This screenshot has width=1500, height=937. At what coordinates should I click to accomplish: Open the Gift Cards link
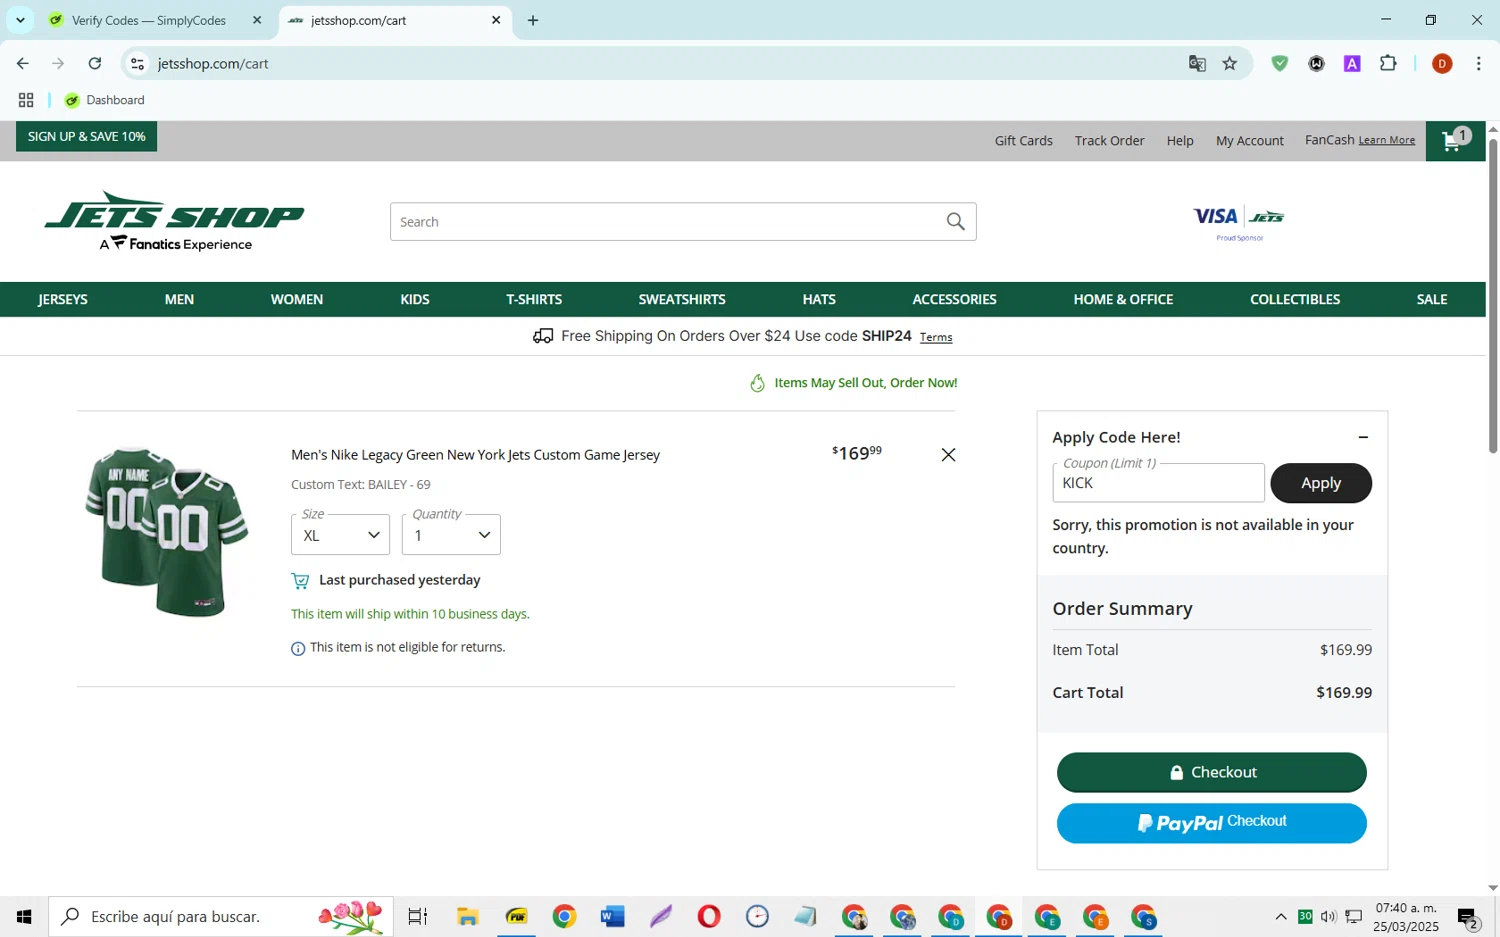[x=1023, y=141]
